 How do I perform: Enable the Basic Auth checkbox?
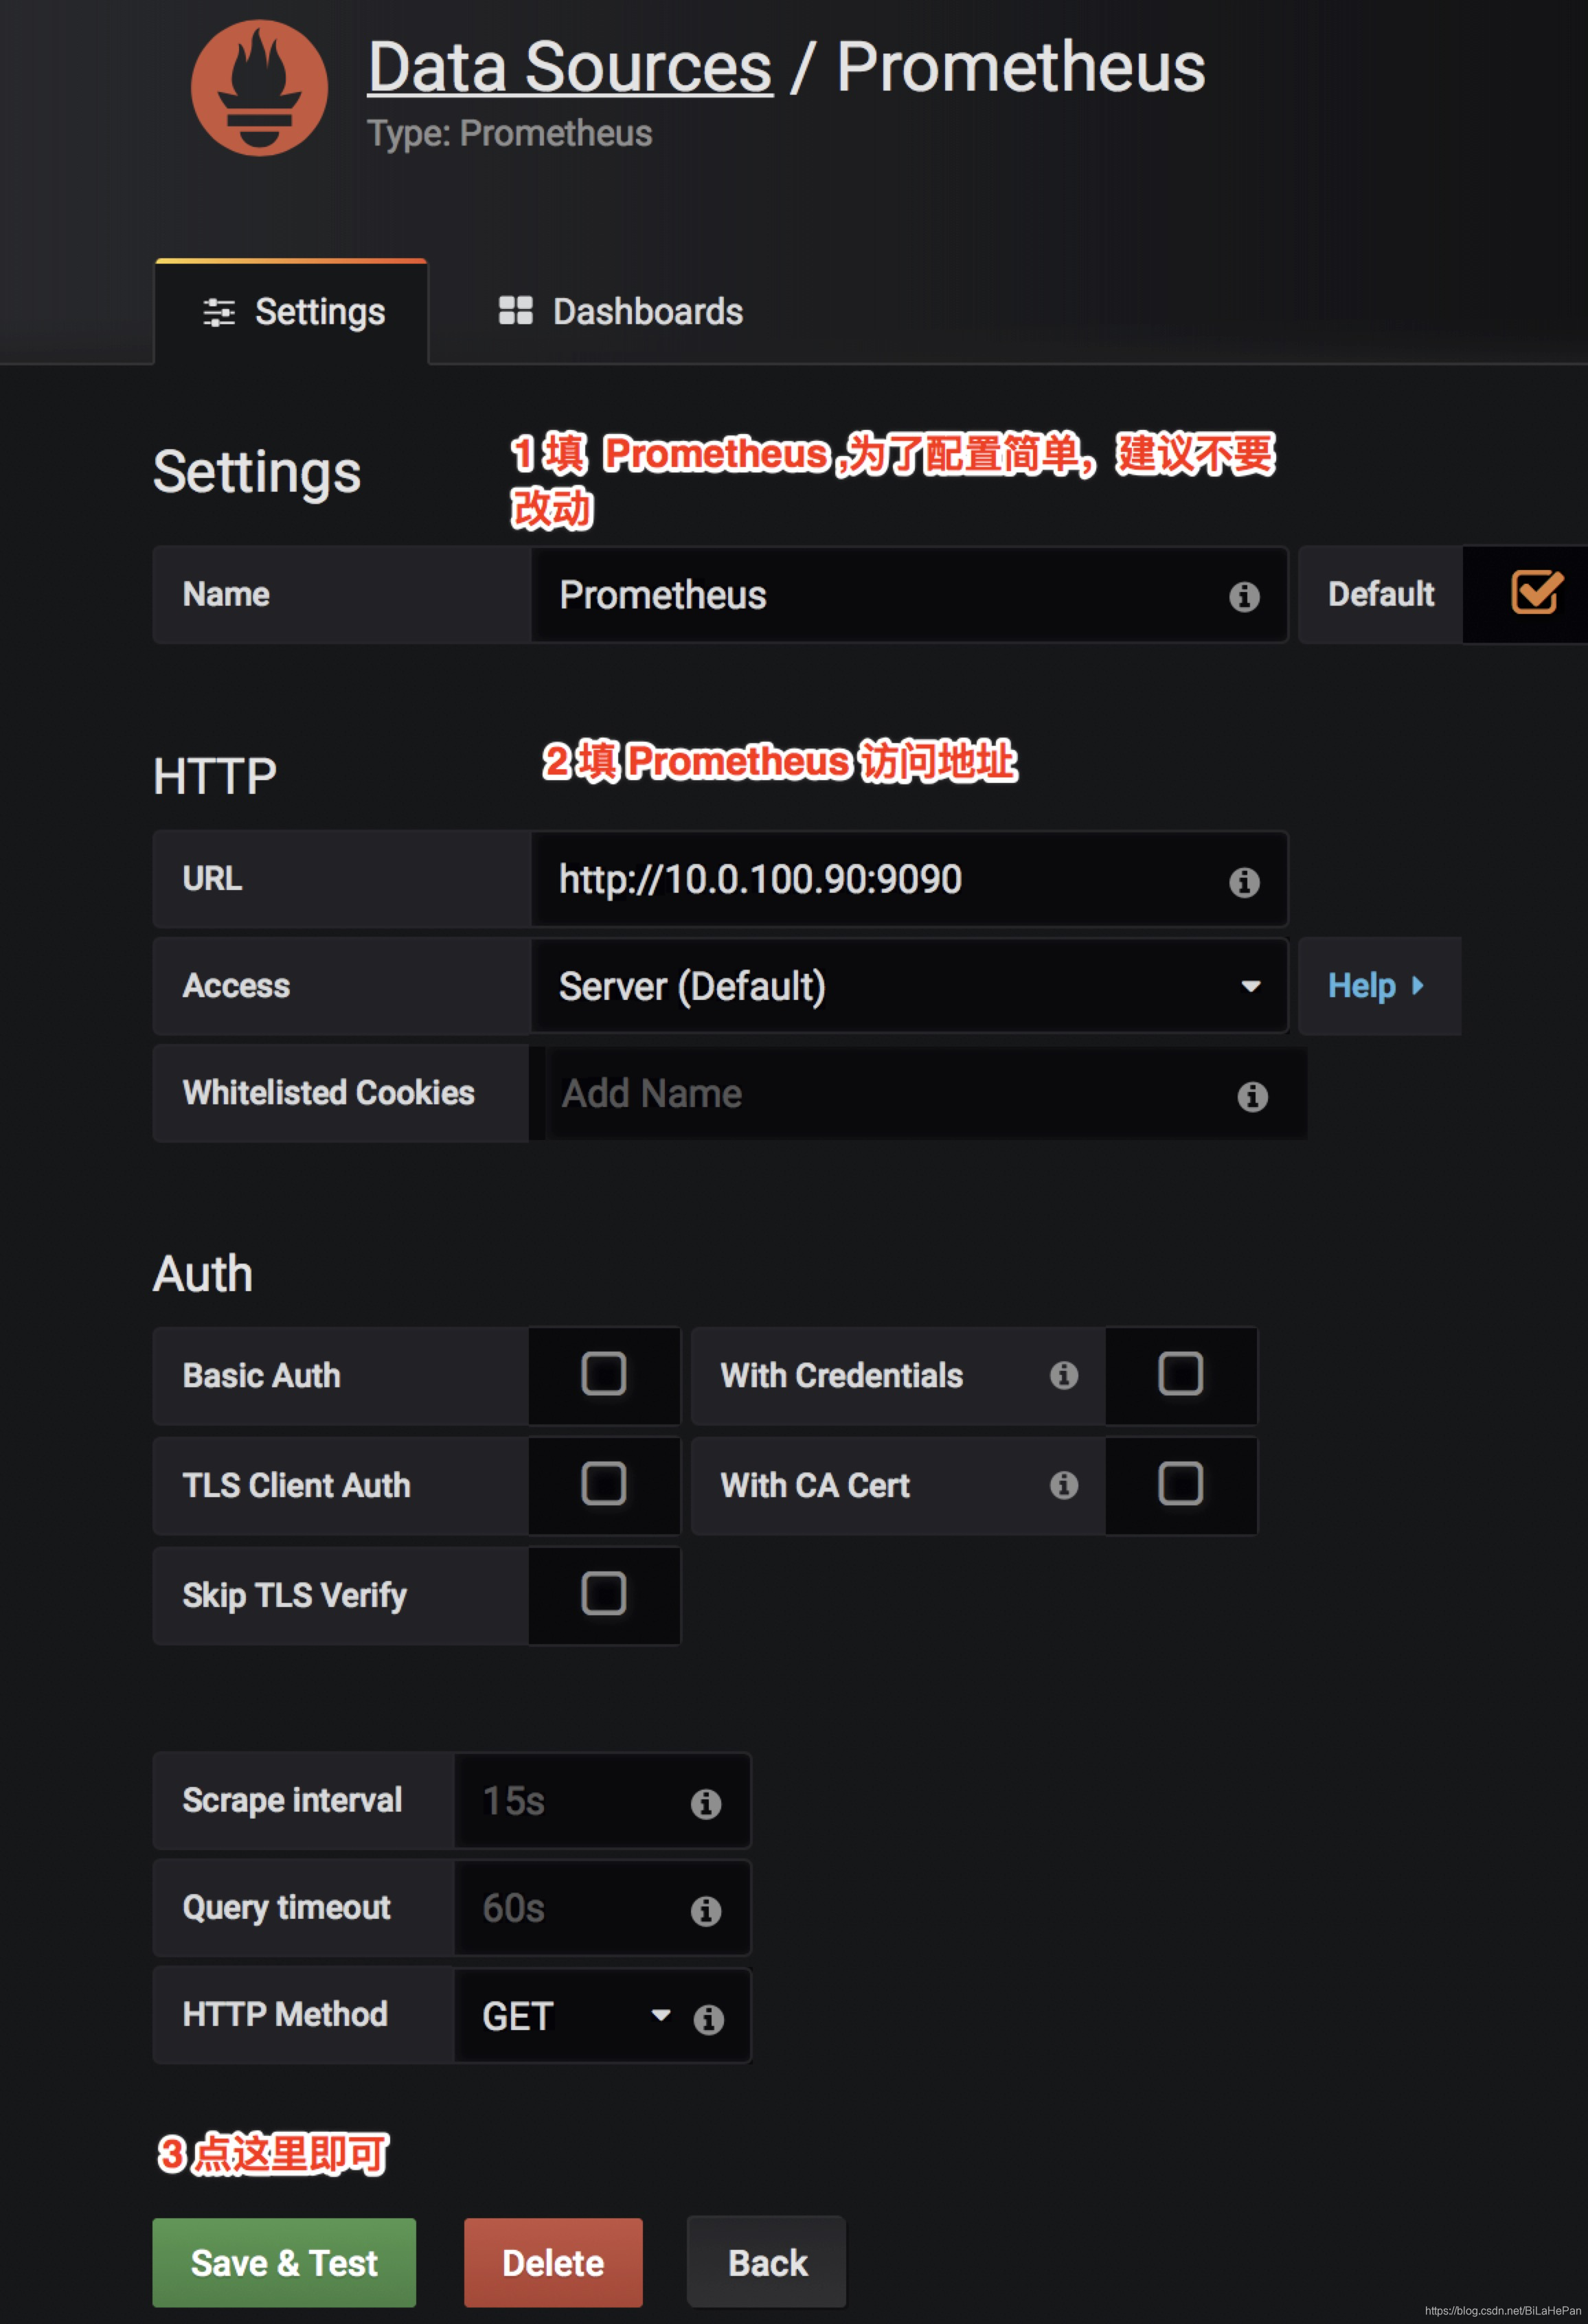604,1374
